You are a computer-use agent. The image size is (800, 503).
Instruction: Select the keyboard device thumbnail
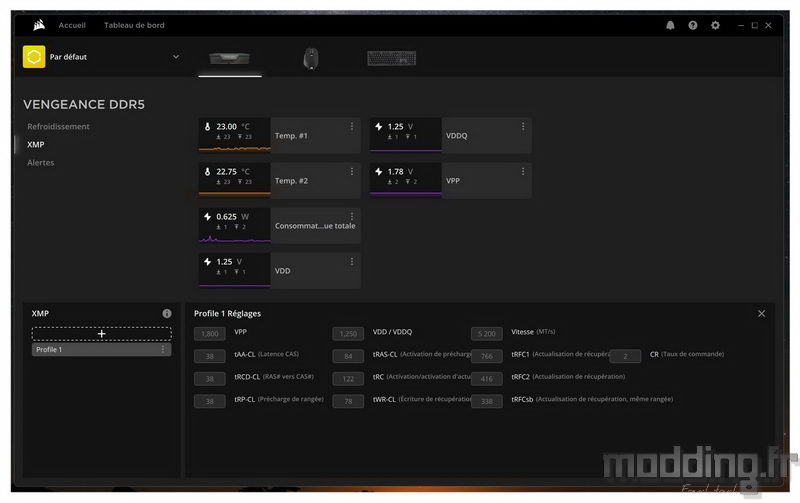391,58
